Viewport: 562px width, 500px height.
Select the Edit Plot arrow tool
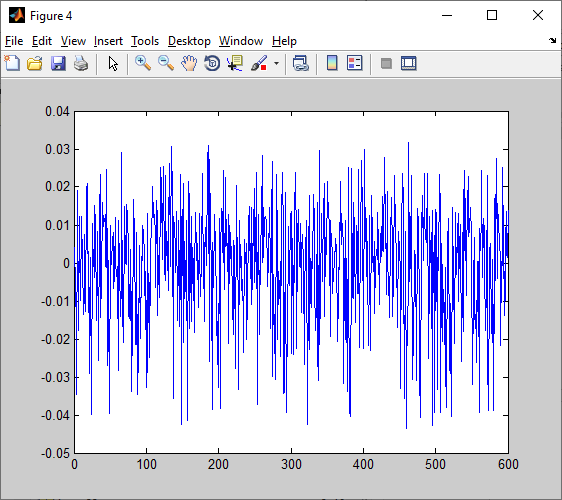point(113,63)
